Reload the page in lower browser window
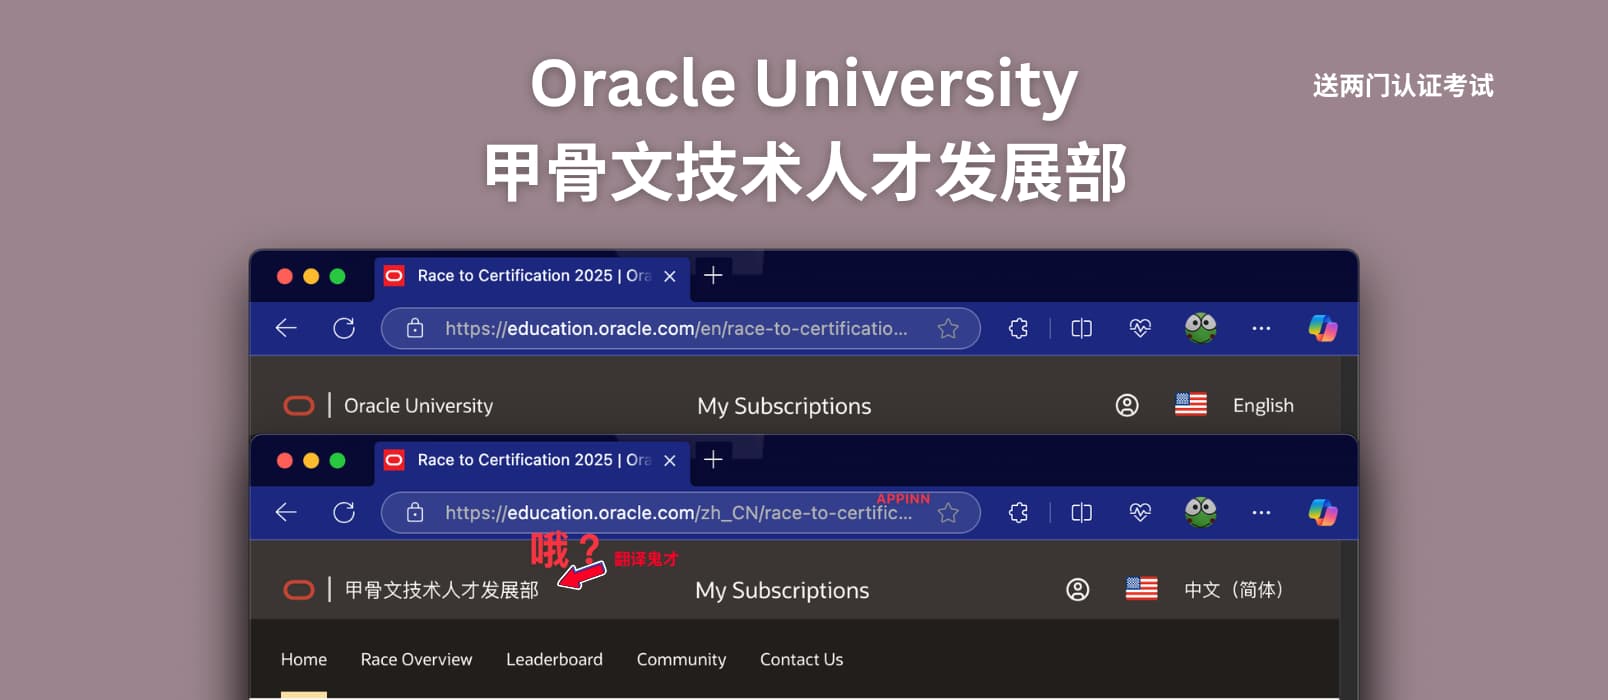The width and height of the screenshot is (1608, 700). pos(344,512)
